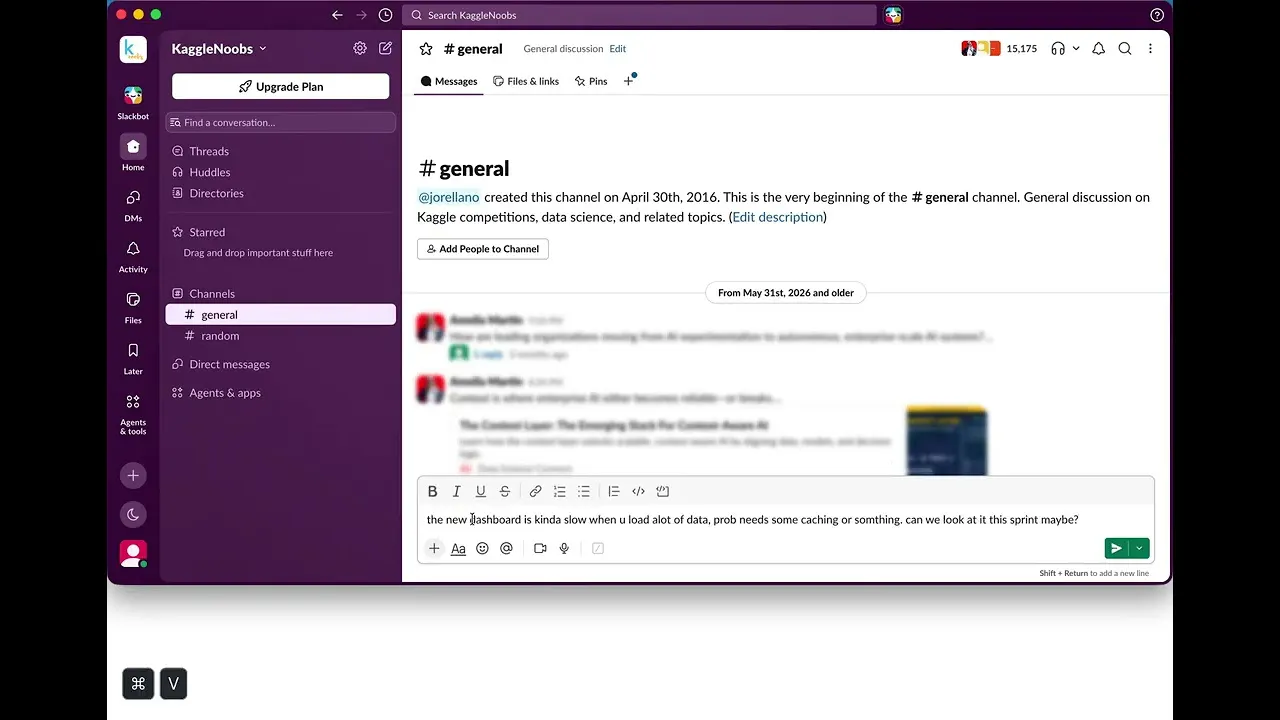Toggle strikethrough formatting in composer

pos(504,491)
